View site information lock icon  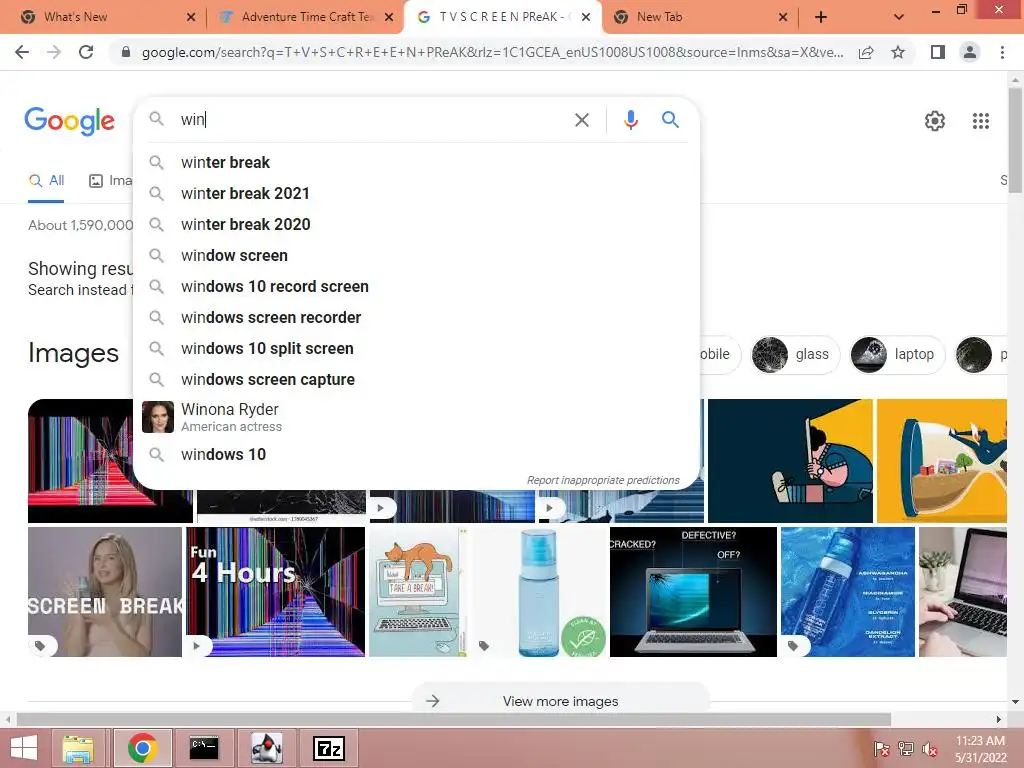(125, 52)
